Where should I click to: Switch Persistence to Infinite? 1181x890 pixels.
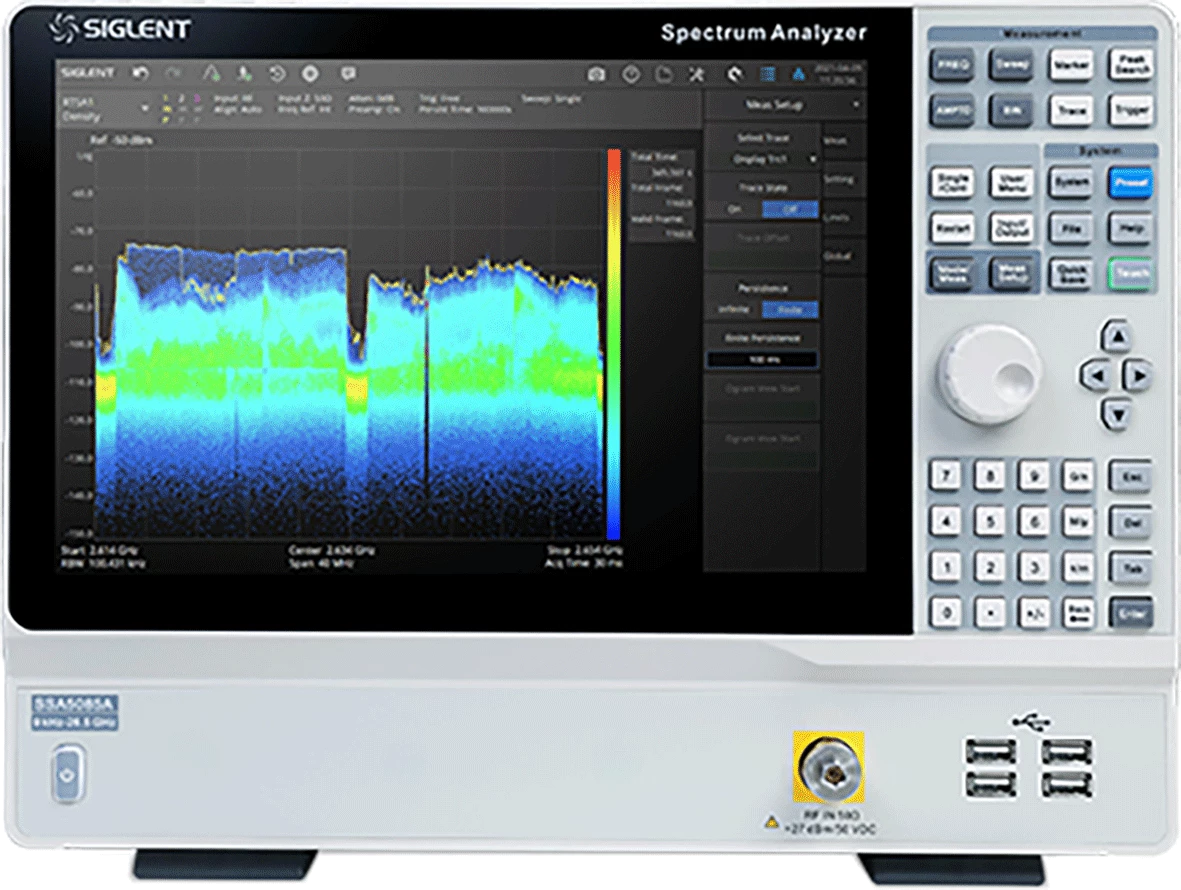[x=735, y=310]
